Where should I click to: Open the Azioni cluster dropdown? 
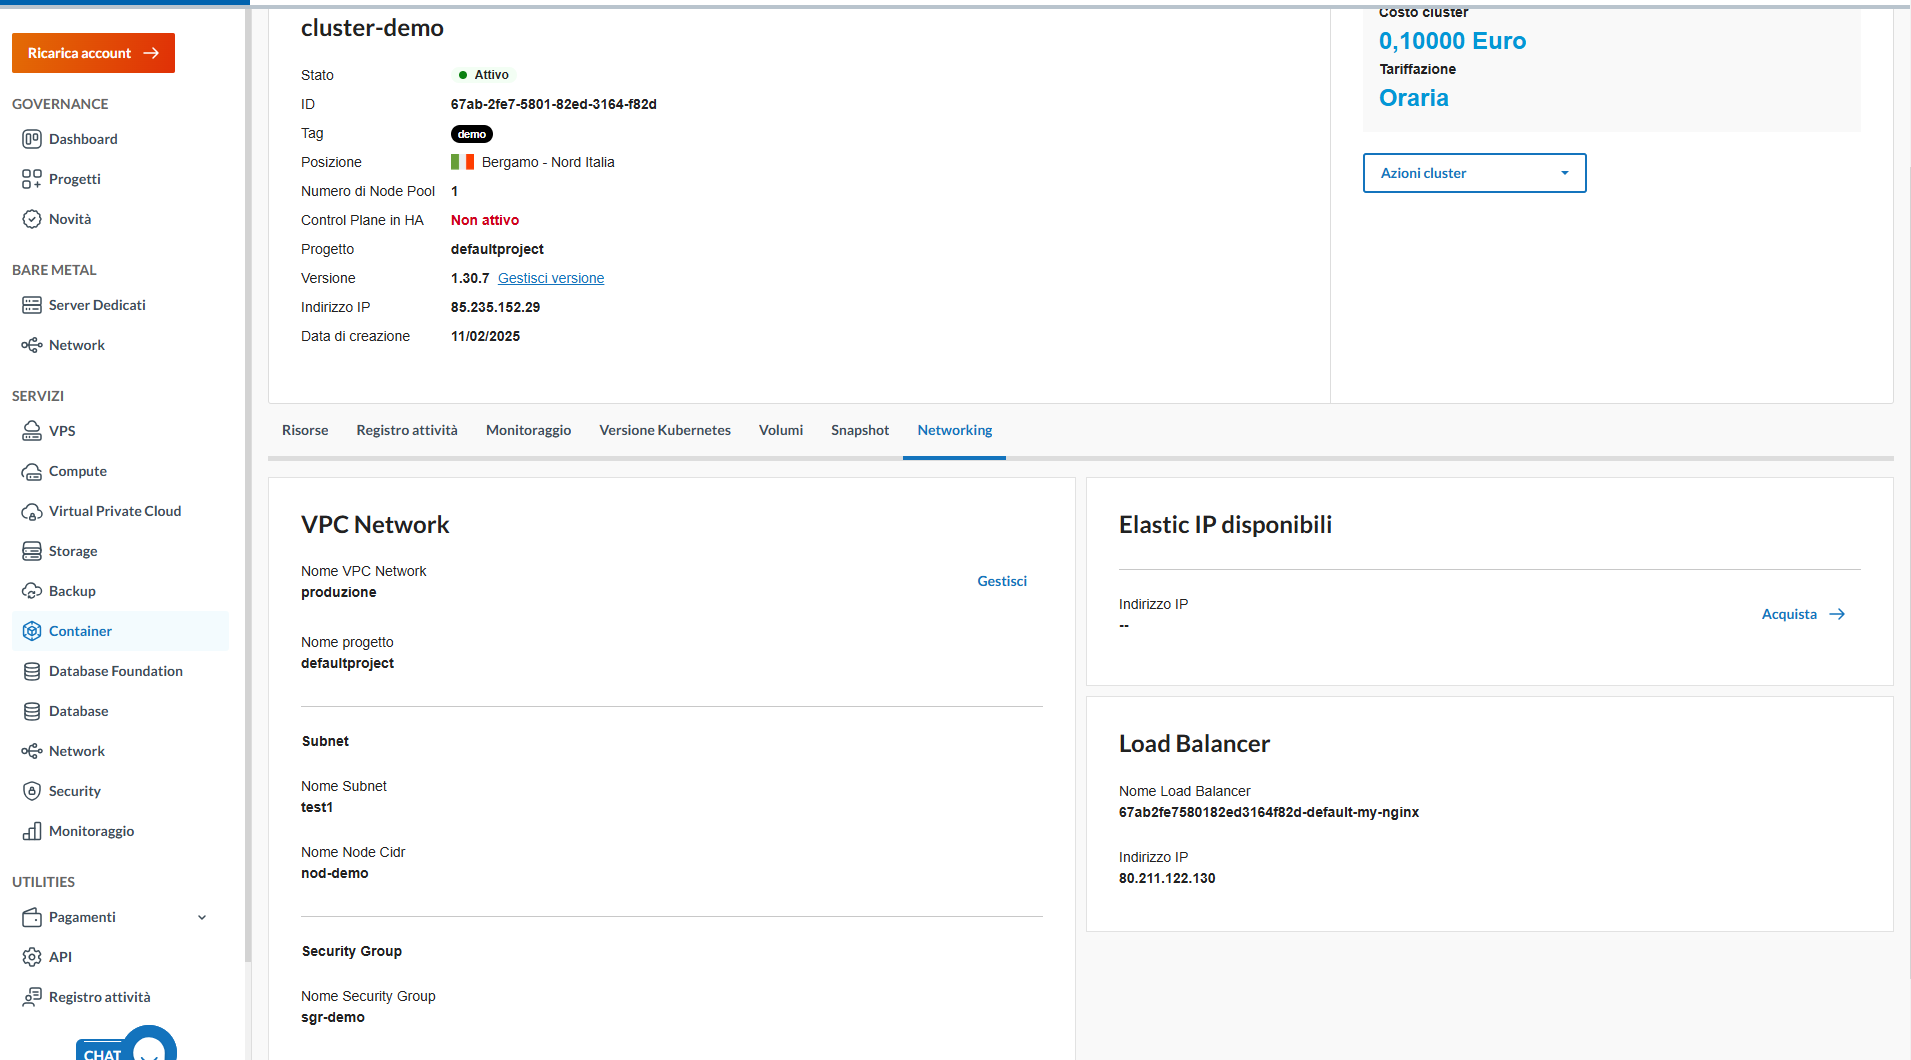[1474, 172]
